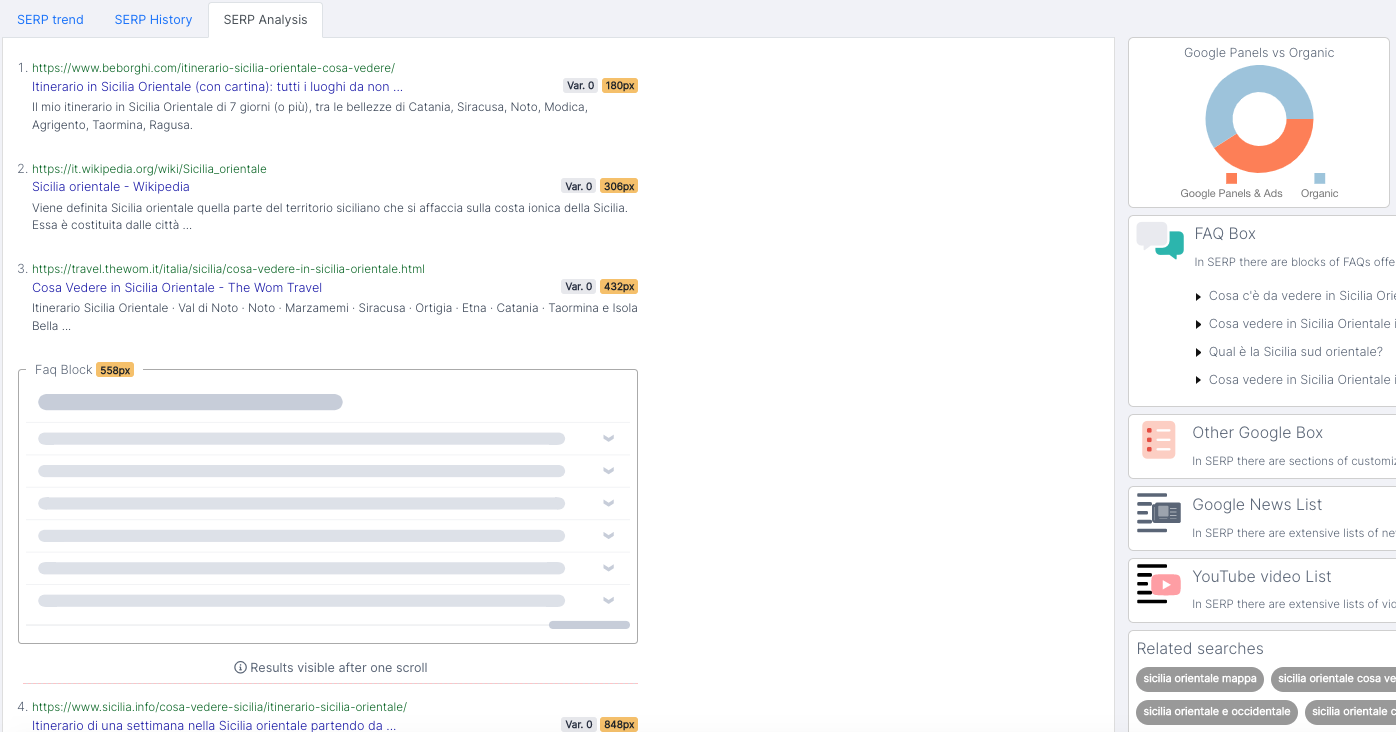Open 'Itinerario di una settimana nella Sicilia orientale' title

point(214,725)
